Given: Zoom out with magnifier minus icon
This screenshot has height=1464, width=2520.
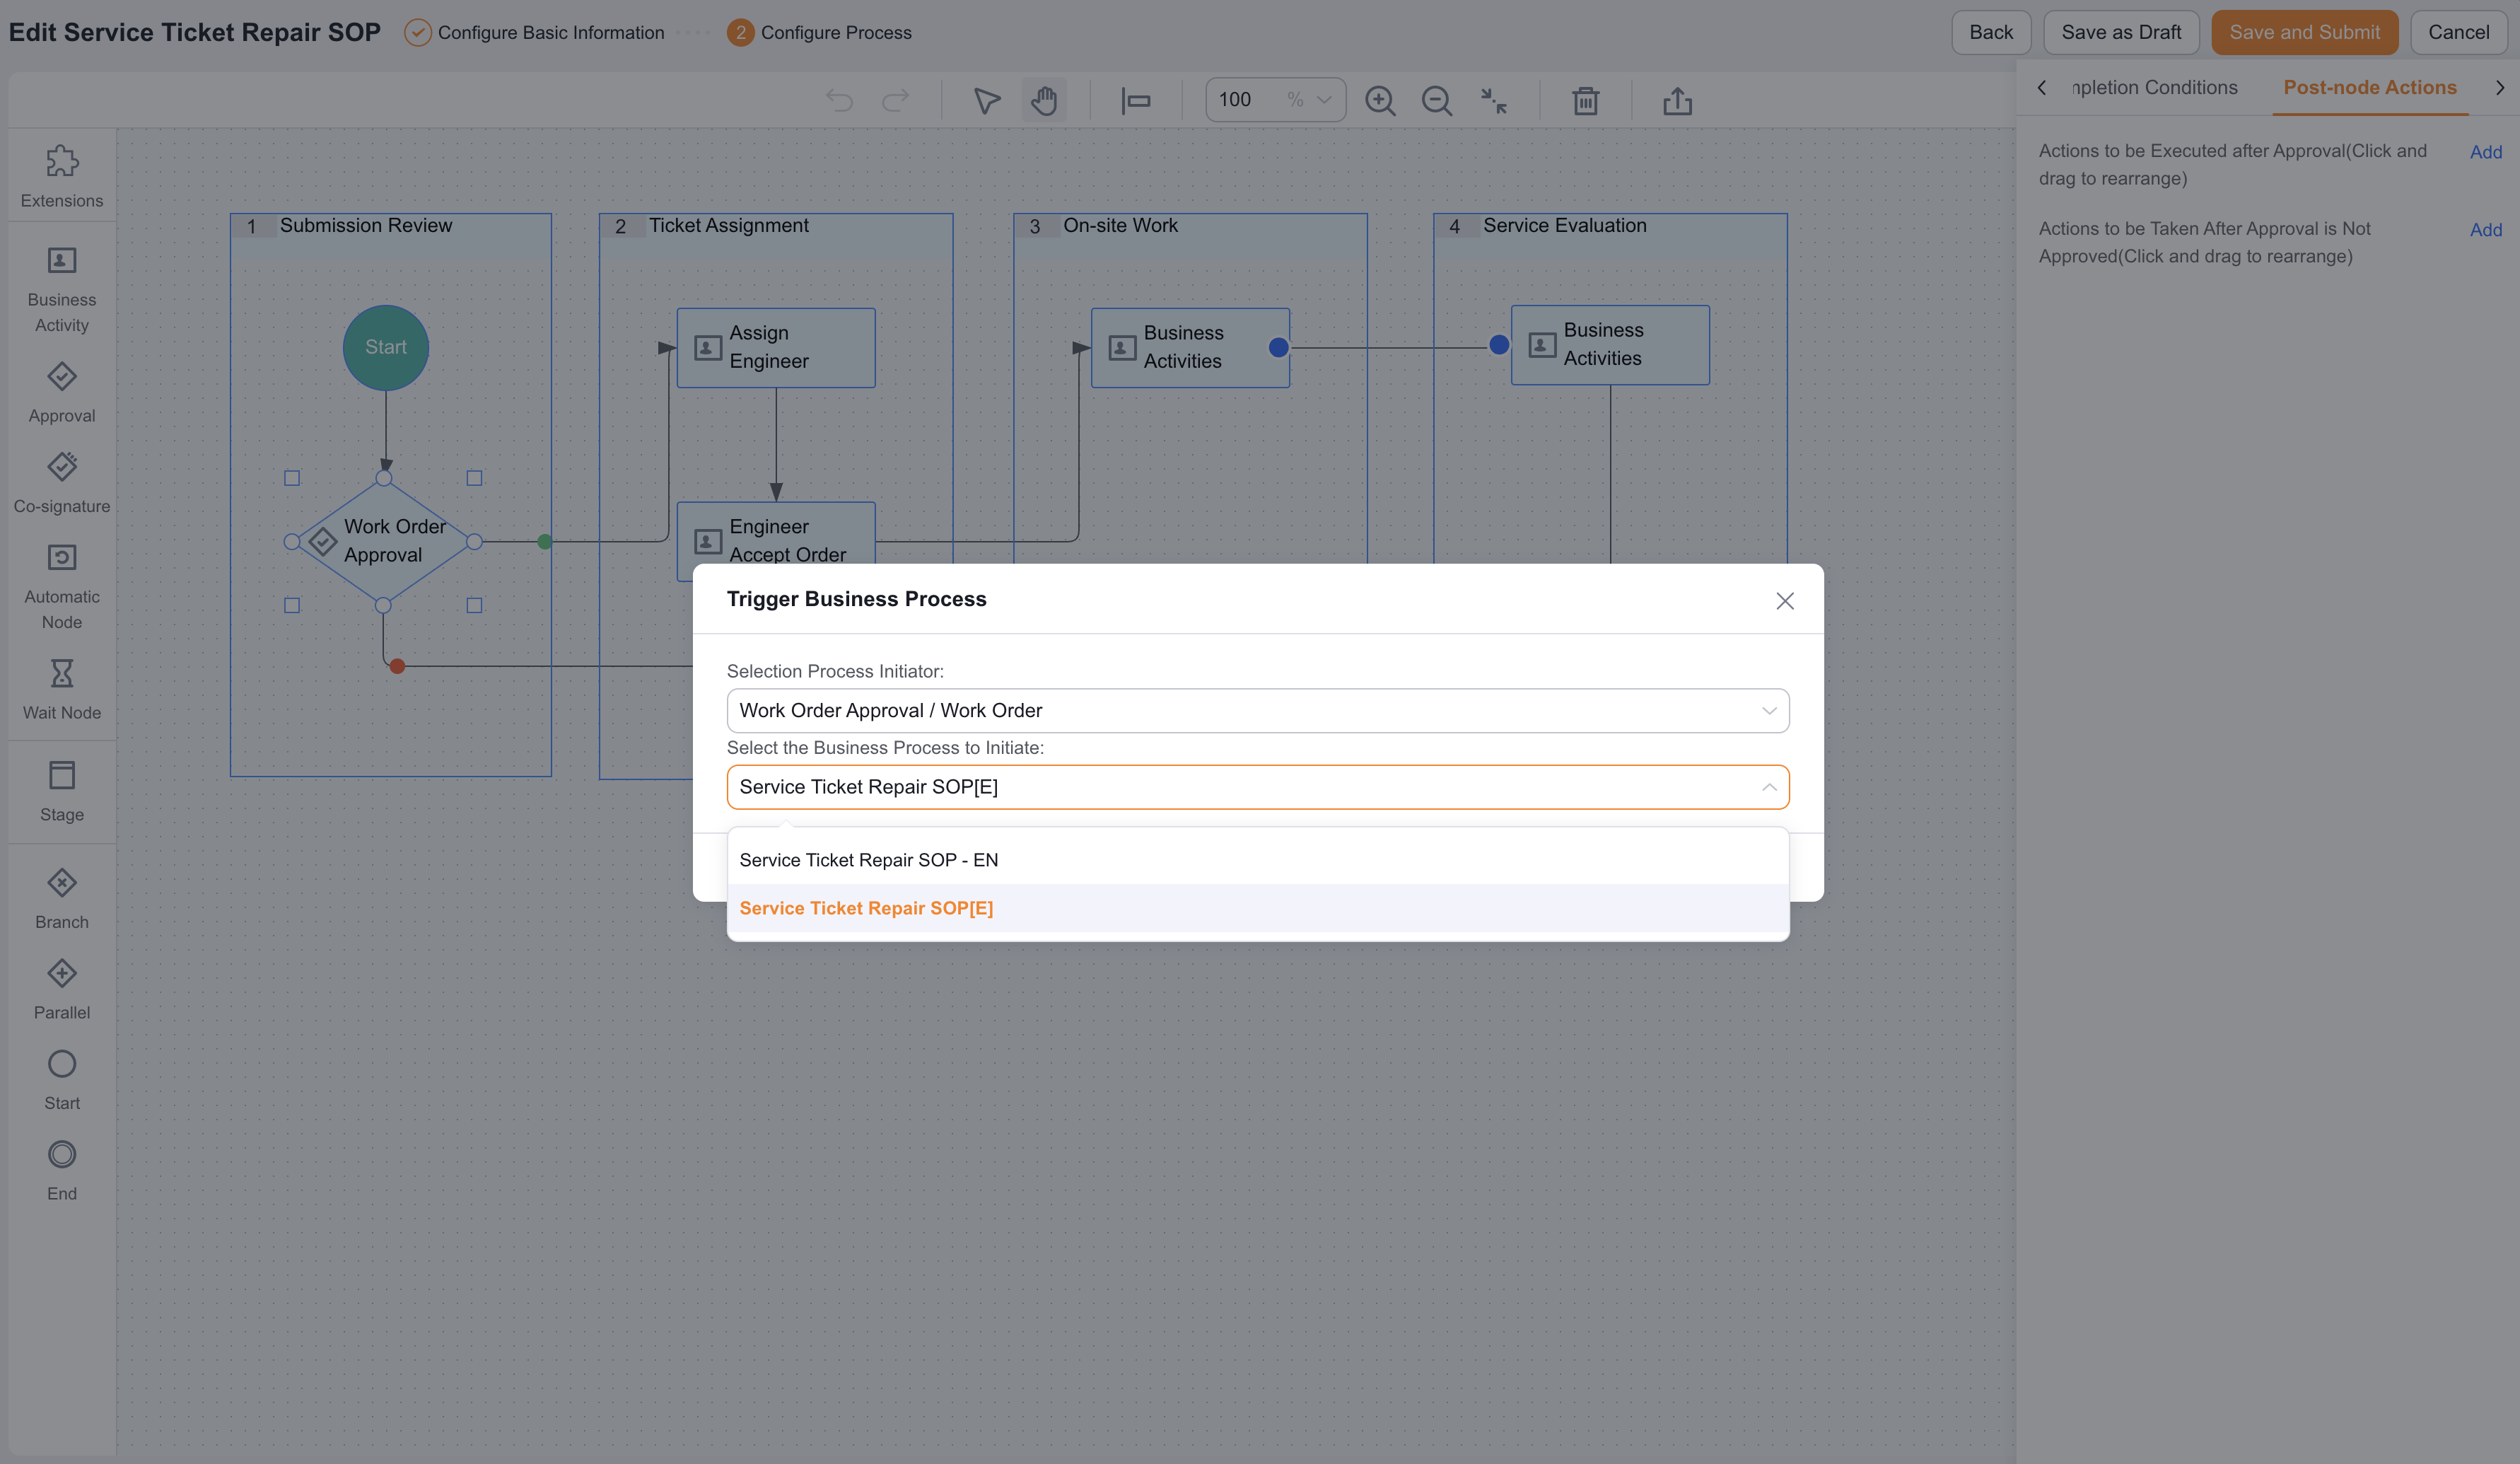Looking at the screenshot, I should tap(1437, 100).
